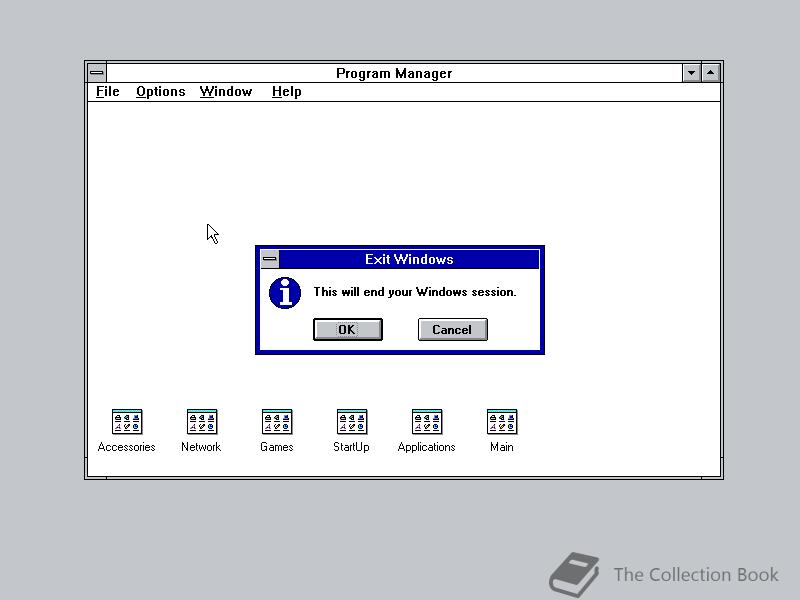800x600 pixels.
Task: Open the Games program group icon
Action: [x=276, y=421]
